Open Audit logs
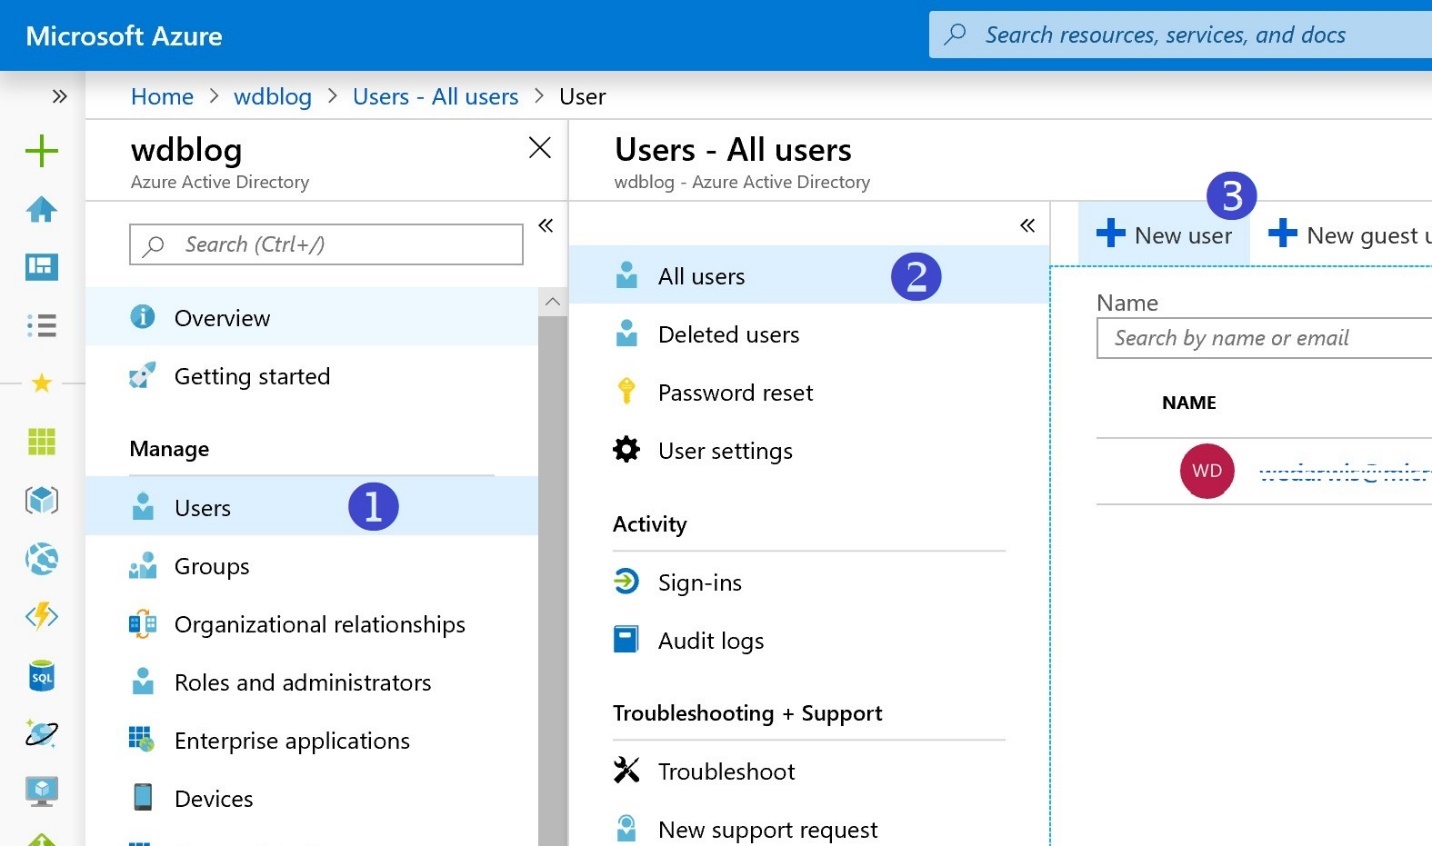The image size is (1432, 846). tap(808, 640)
